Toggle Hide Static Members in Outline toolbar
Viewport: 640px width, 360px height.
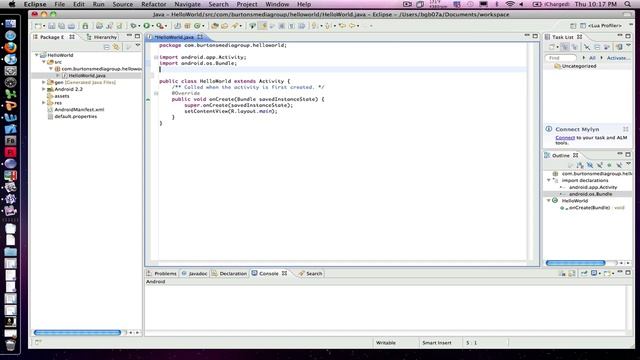[x=600, y=165]
